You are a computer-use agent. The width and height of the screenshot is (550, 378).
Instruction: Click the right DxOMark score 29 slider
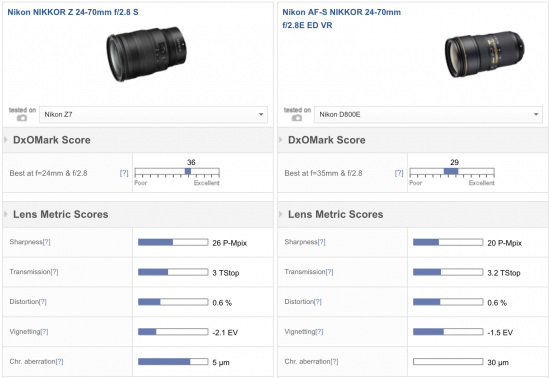click(452, 172)
